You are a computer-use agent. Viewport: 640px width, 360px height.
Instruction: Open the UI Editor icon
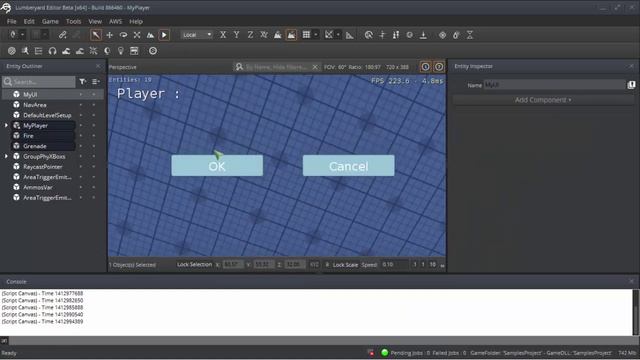pos(134,51)
